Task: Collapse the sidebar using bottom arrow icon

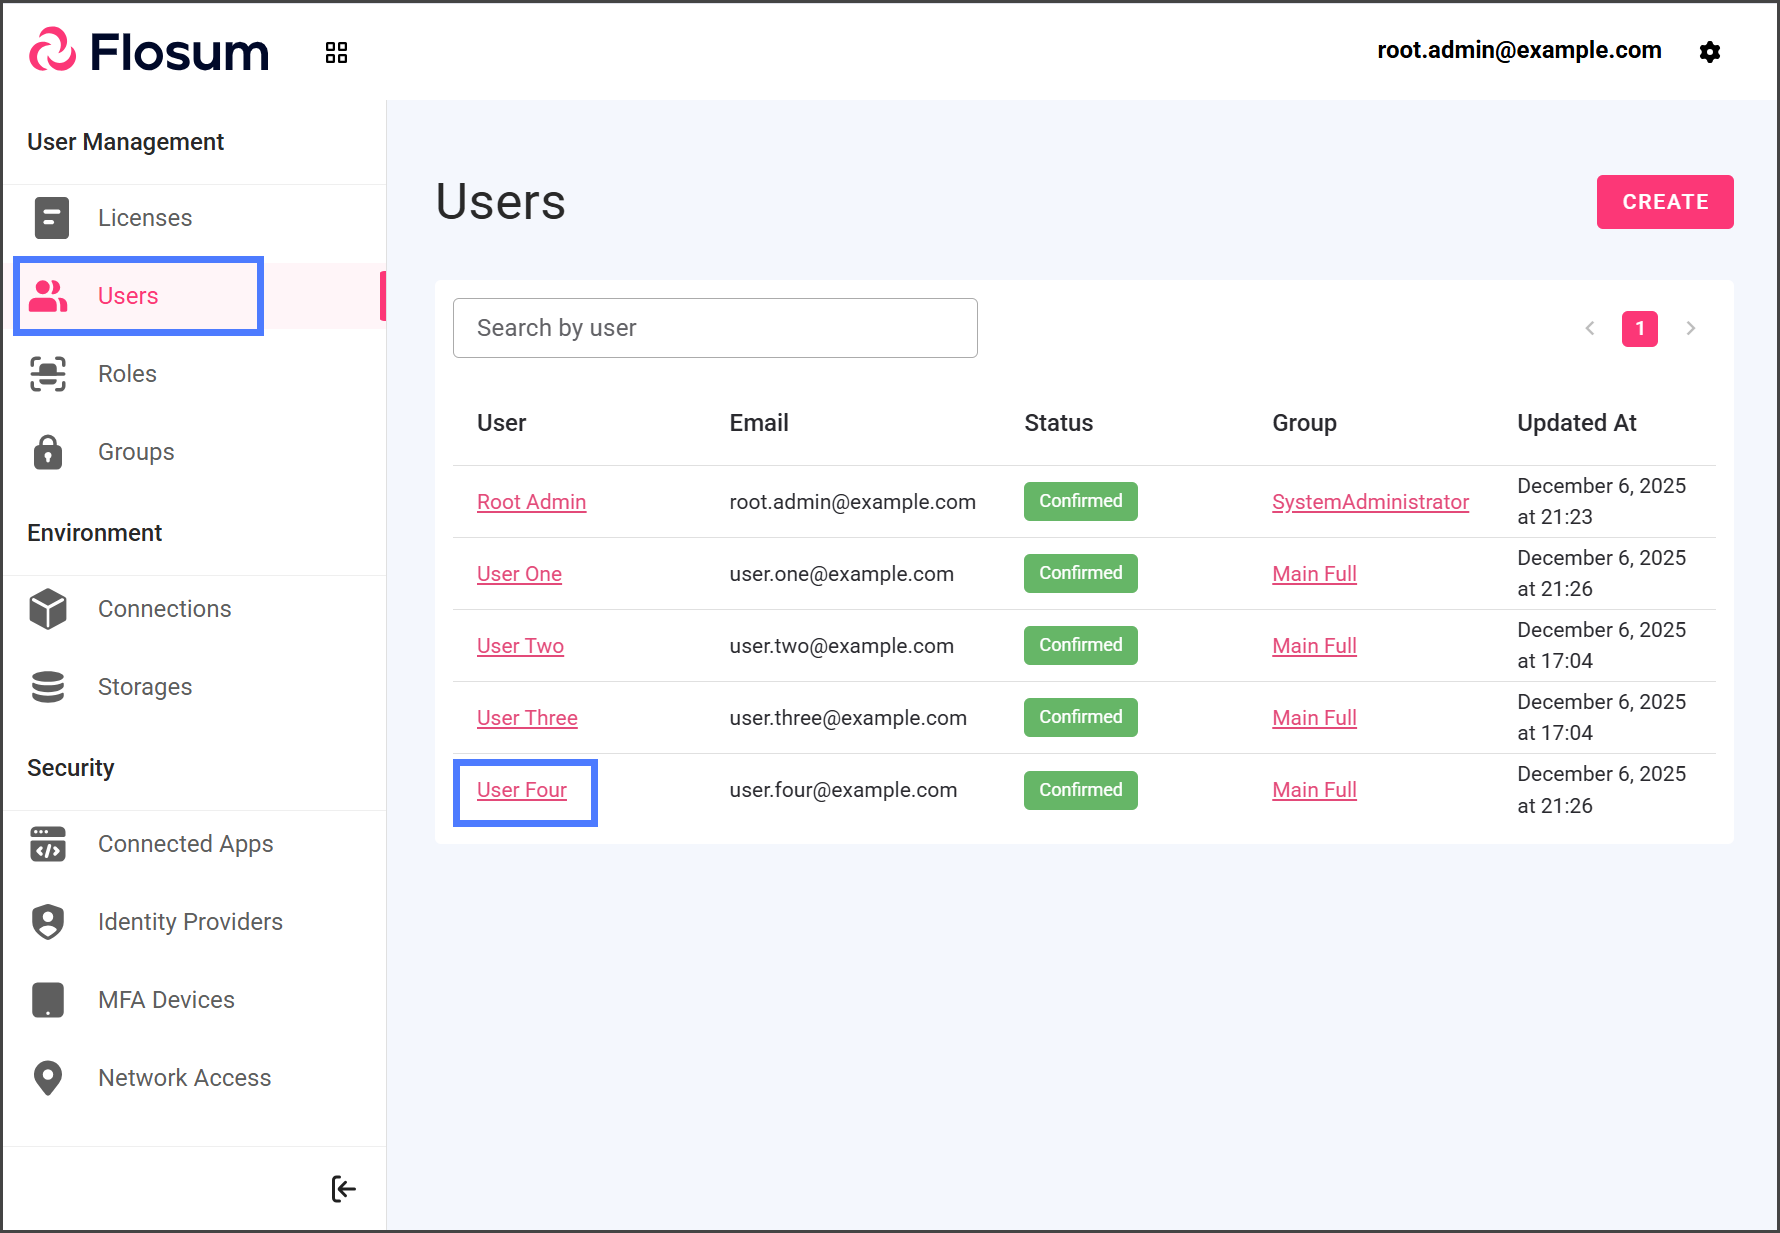Action: [x=343, y=1189]
